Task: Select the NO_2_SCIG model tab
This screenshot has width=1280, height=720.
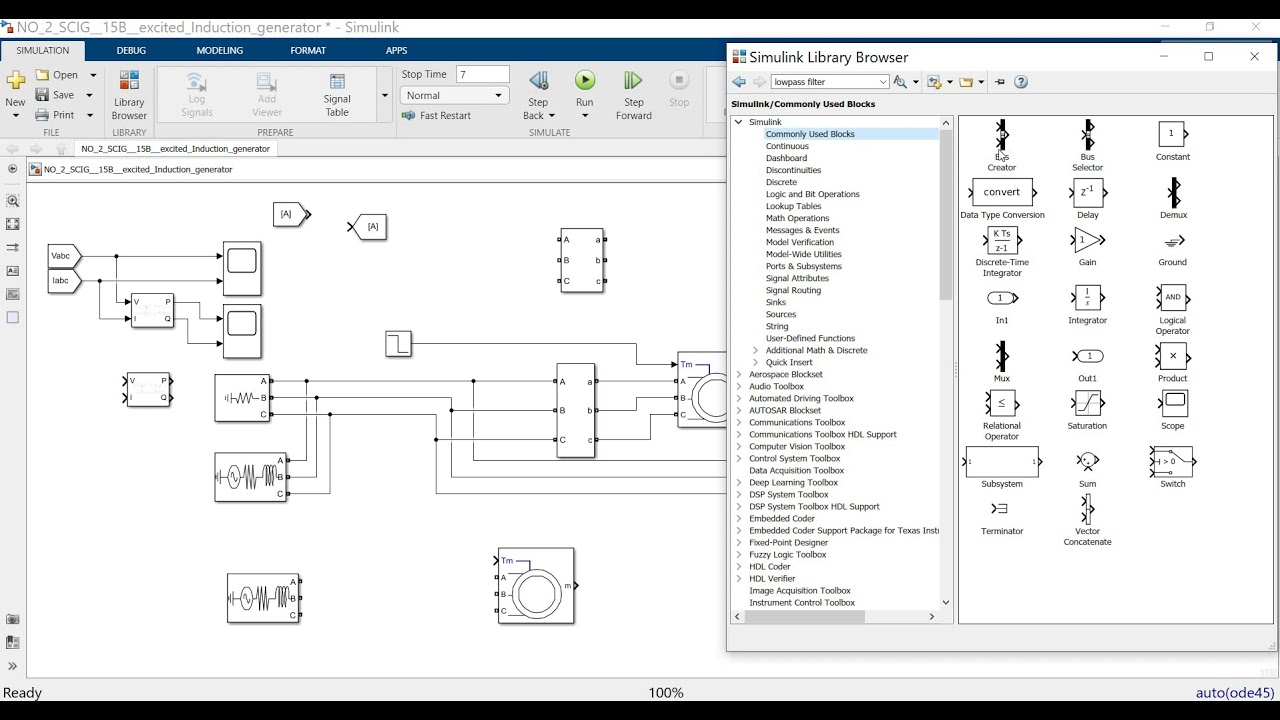Action: [x=175, y=149]
